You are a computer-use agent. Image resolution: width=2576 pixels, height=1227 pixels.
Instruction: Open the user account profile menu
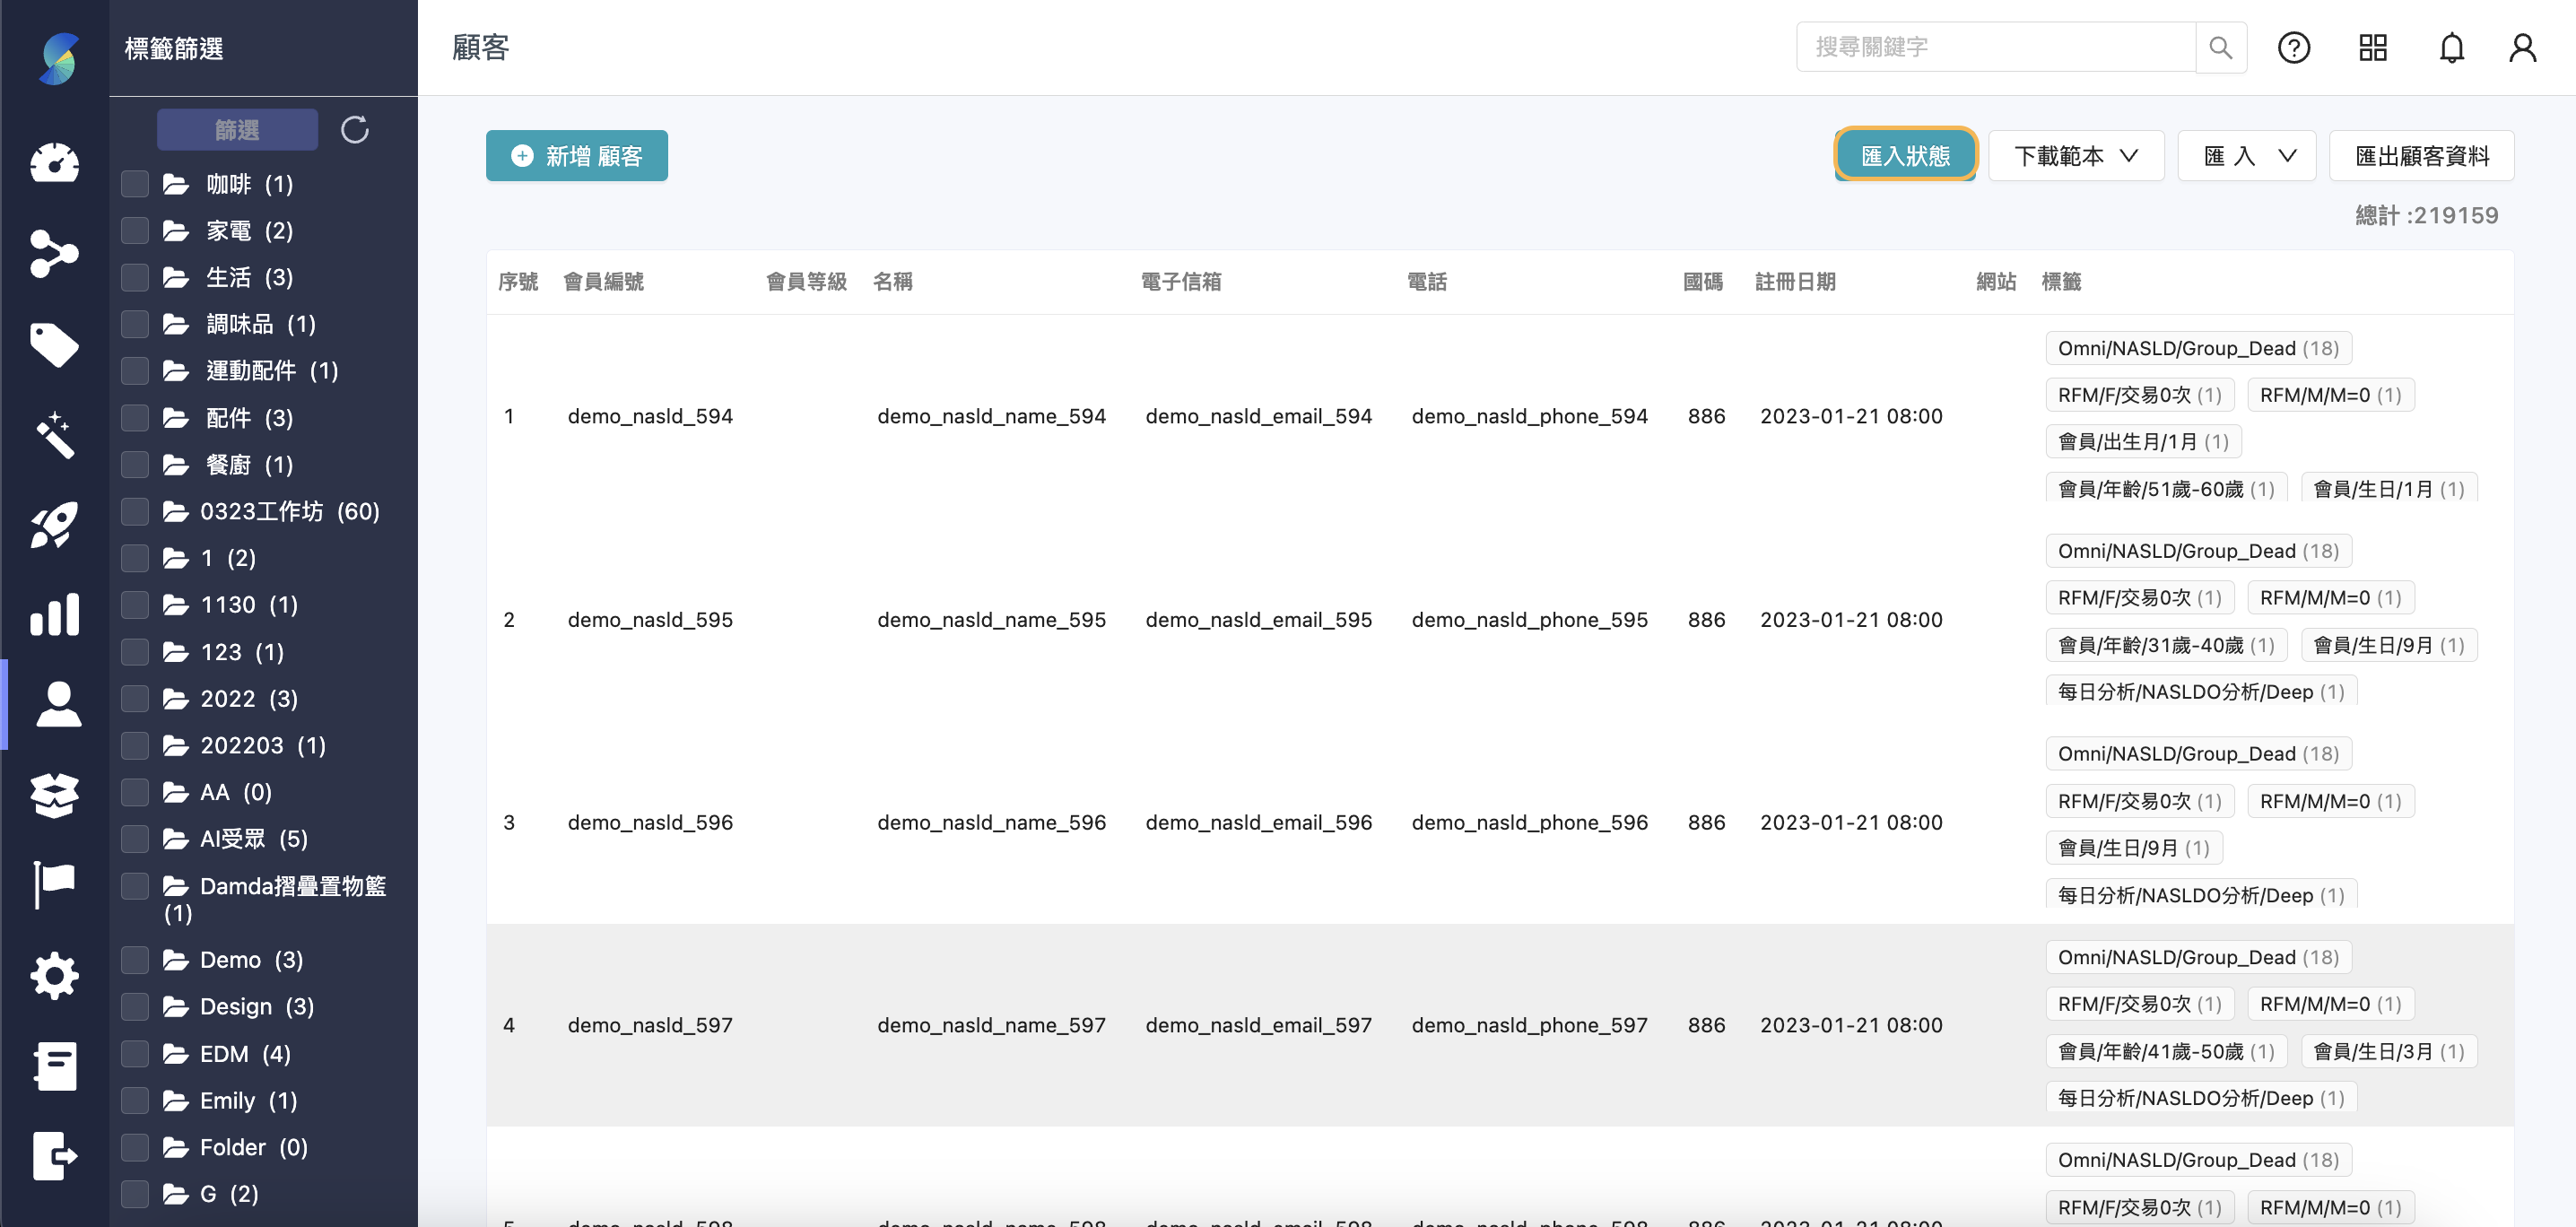point(2522,47)
